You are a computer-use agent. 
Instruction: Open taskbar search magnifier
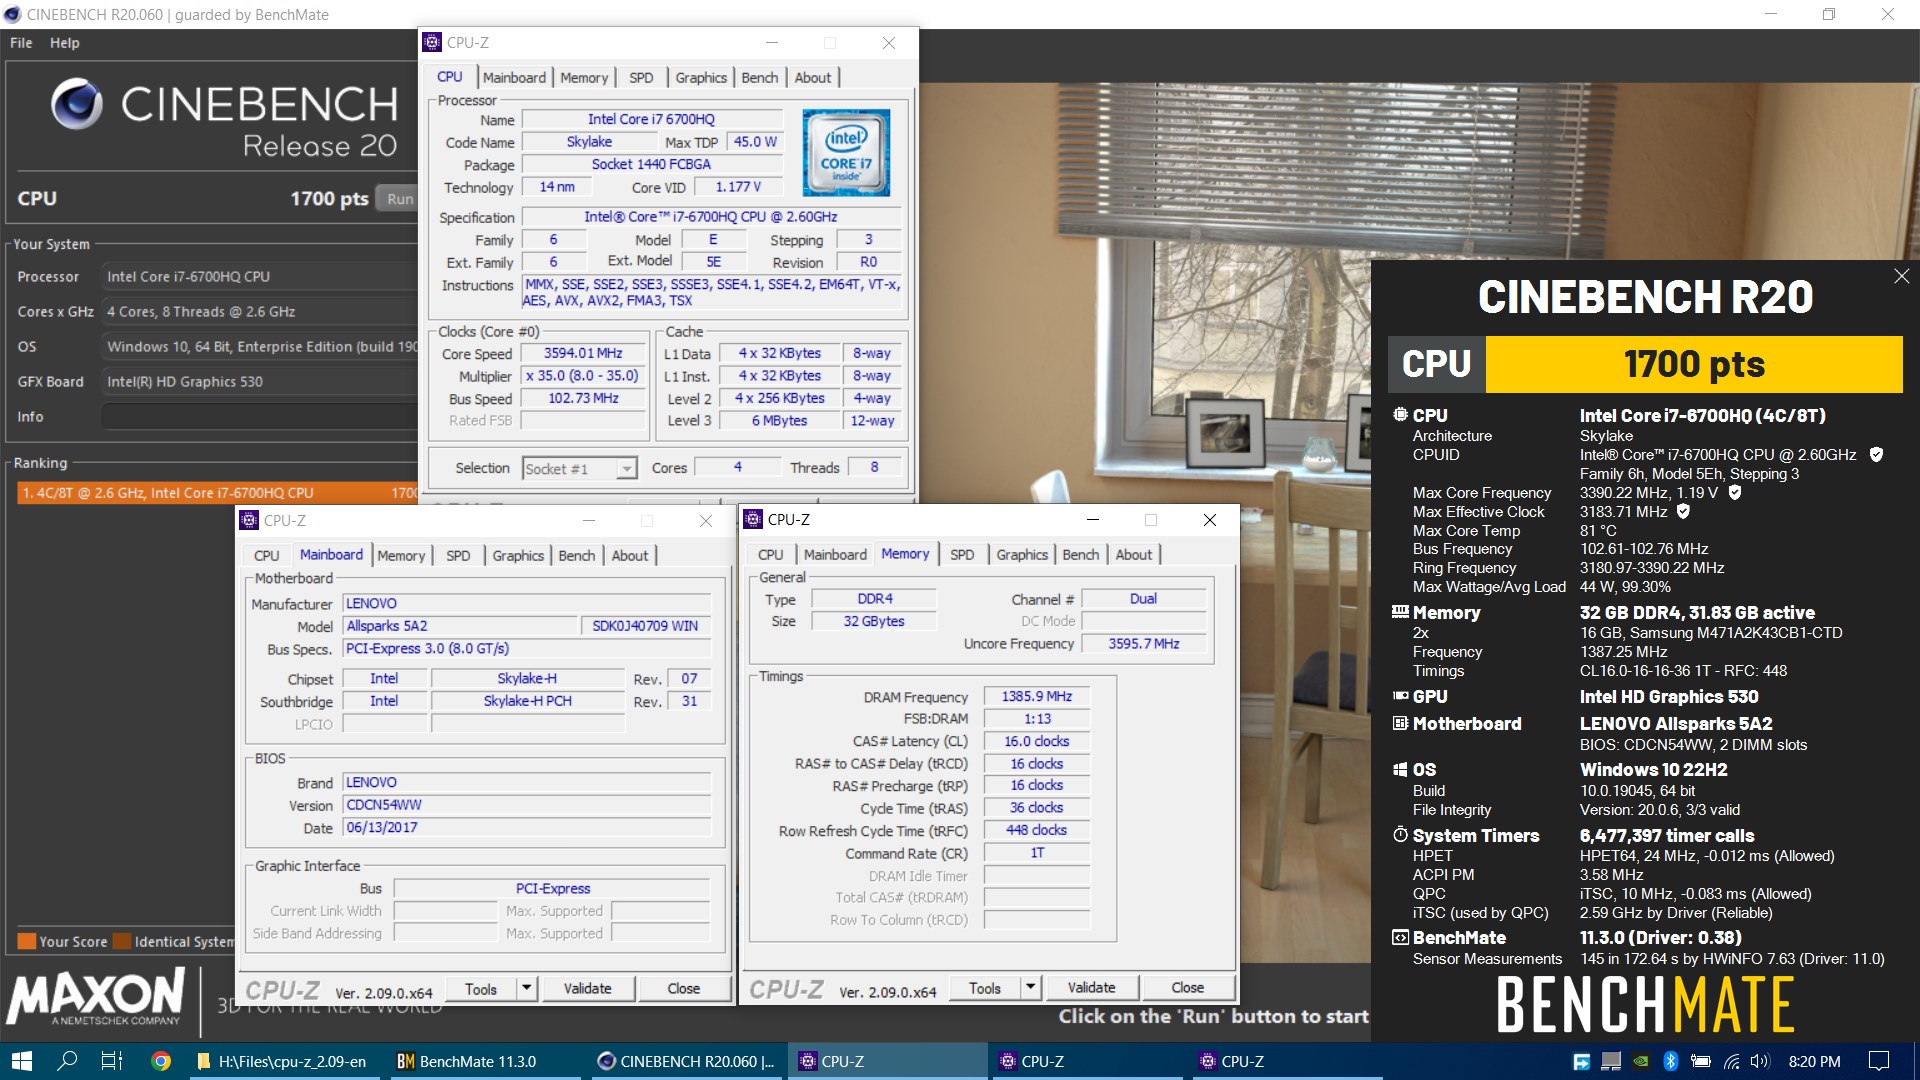(67, 1061)
